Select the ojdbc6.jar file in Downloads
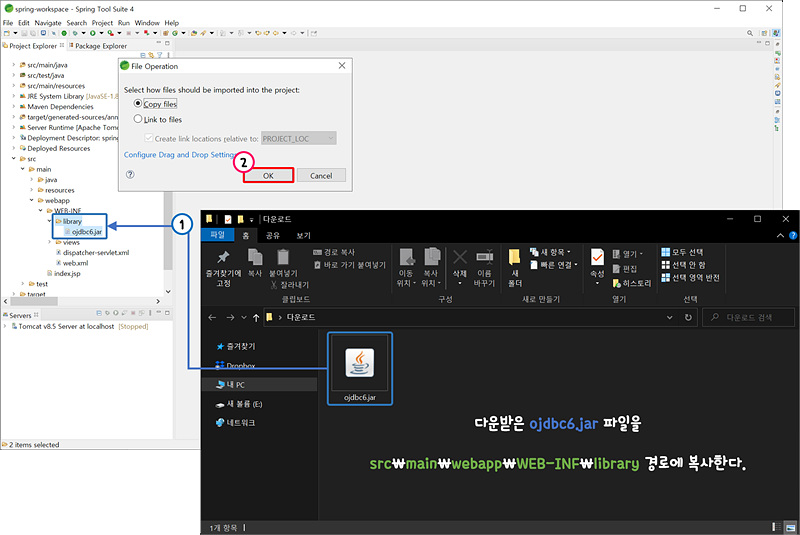 360,369
